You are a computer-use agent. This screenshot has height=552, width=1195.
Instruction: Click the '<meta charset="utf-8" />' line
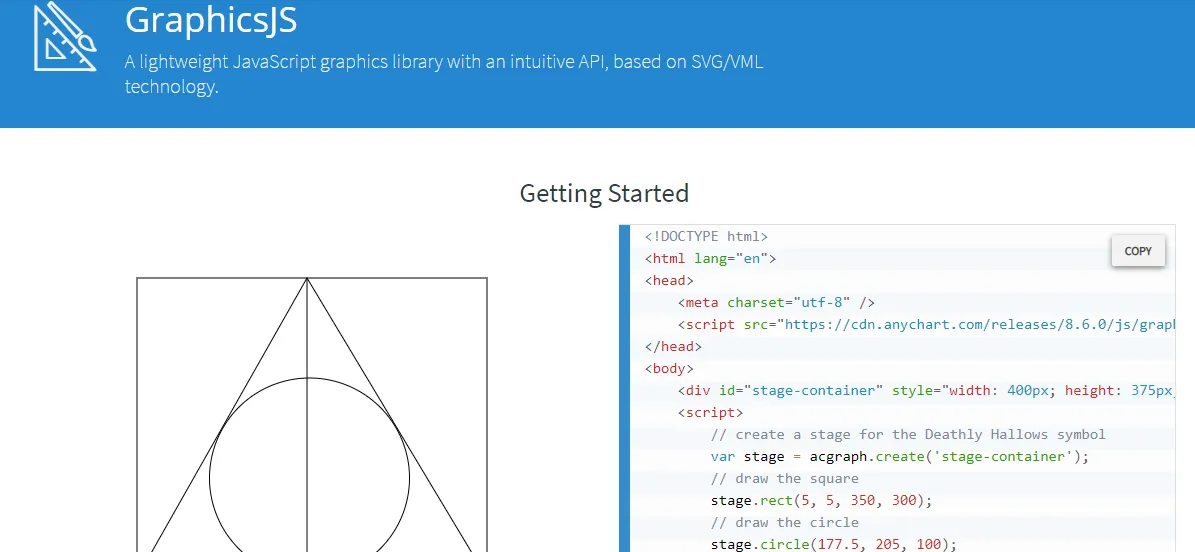coord(776,302)
